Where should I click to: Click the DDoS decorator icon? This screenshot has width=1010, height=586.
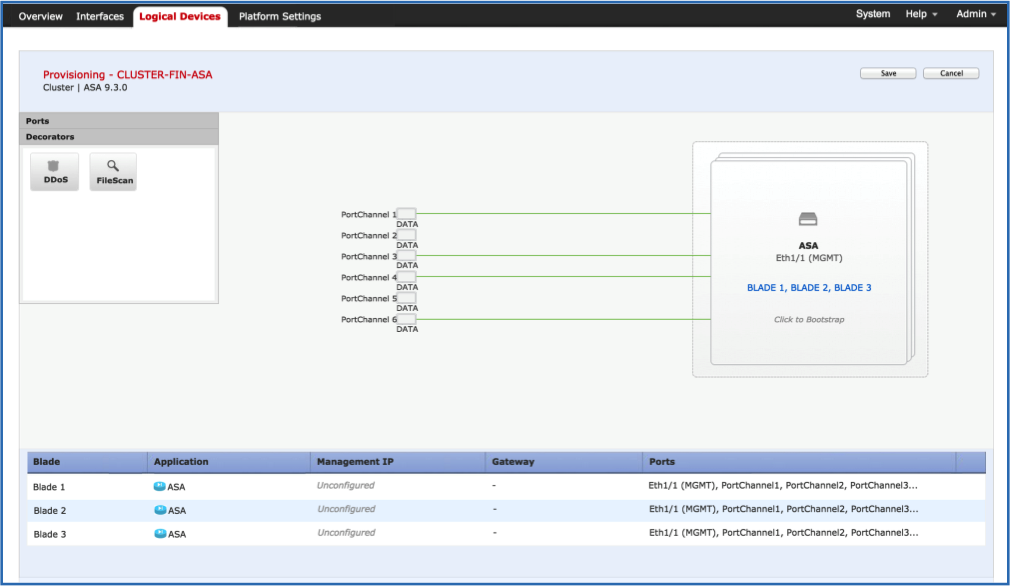point(54,172)
